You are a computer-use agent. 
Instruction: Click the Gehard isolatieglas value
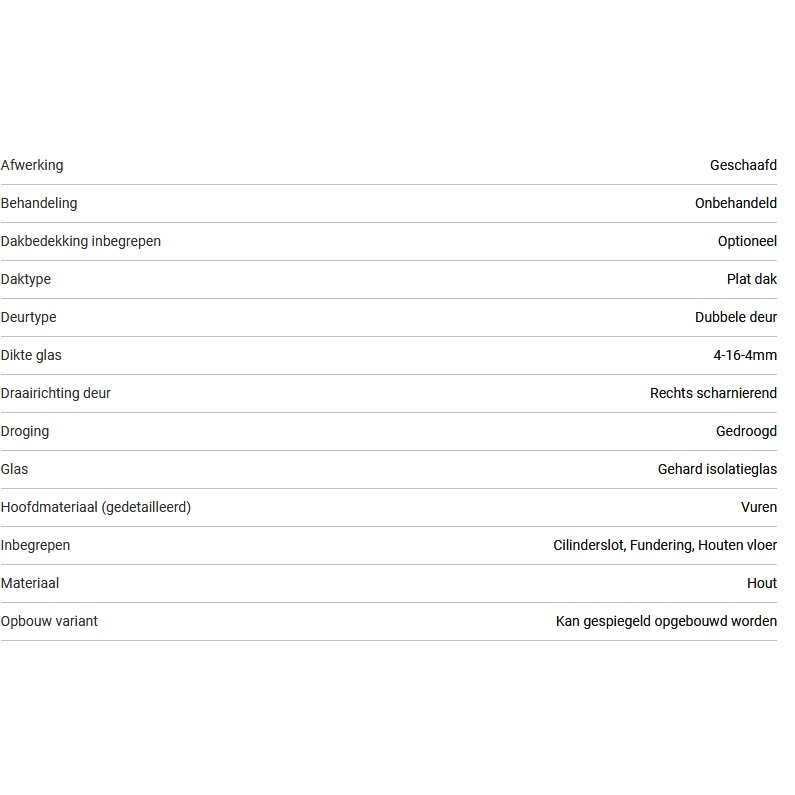pyautogui.click(x=717, y=469)
